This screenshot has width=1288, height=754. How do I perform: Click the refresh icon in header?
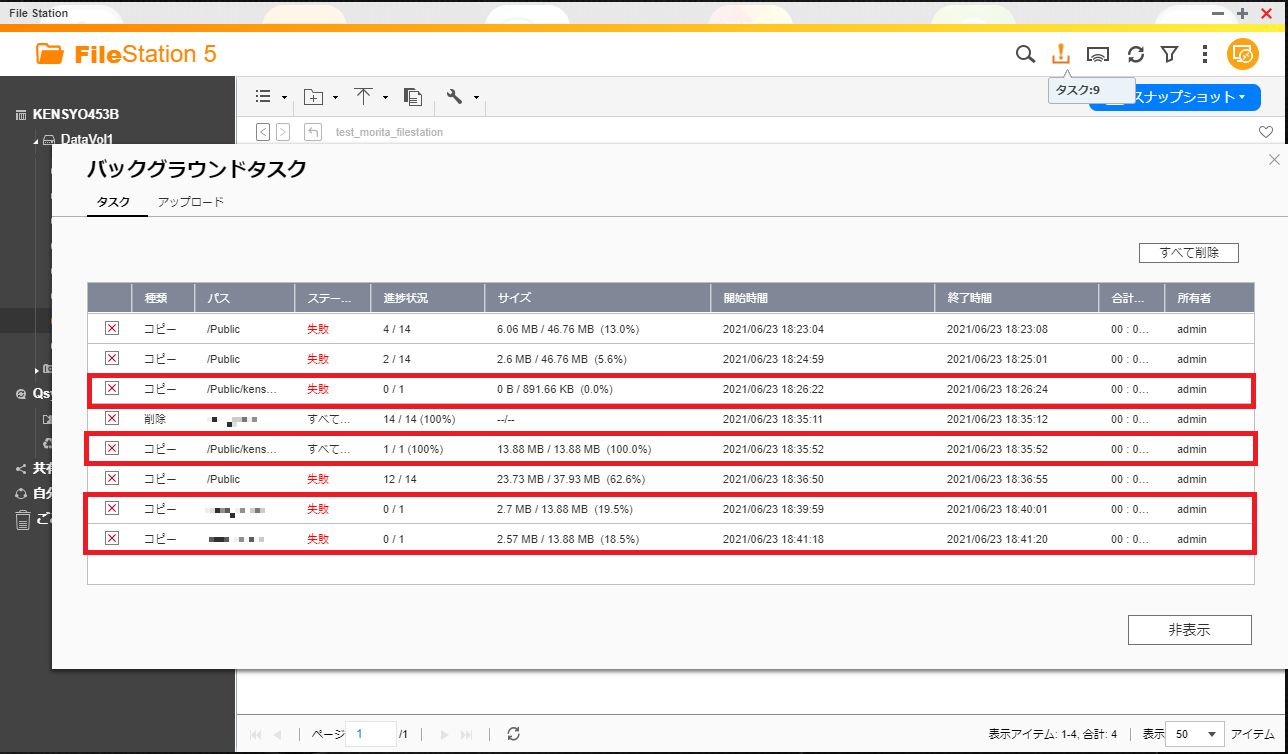coord(1135,54)
